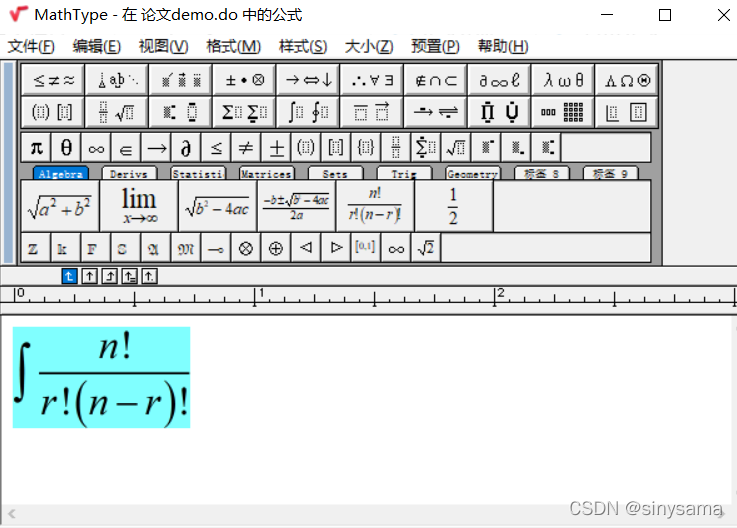Insert the element-of symbol ∈

[x=126, y=148]
